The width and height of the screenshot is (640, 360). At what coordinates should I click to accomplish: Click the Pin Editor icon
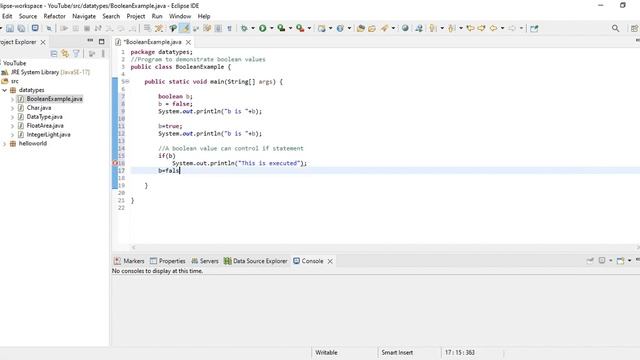[x=534, y=28]
